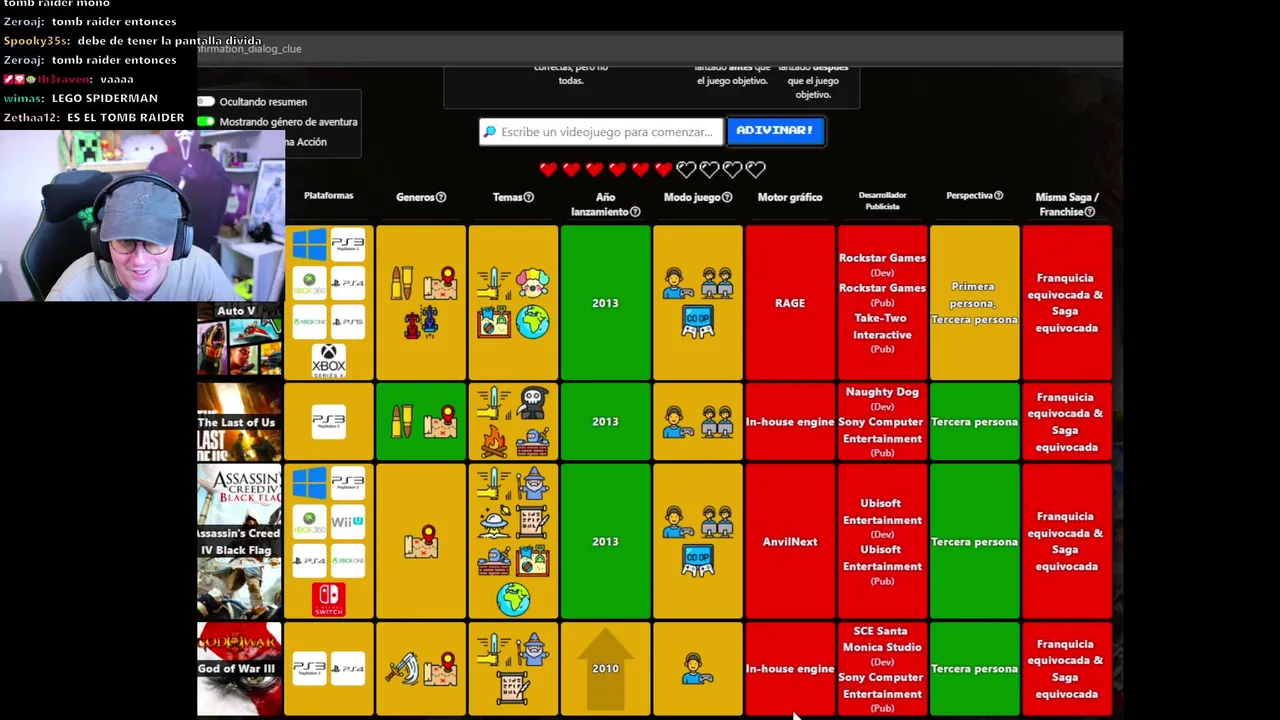1280x720 pixels.
Task: Click the Grand Theft Auto V cover thumbnail
Action: point(239,341)
